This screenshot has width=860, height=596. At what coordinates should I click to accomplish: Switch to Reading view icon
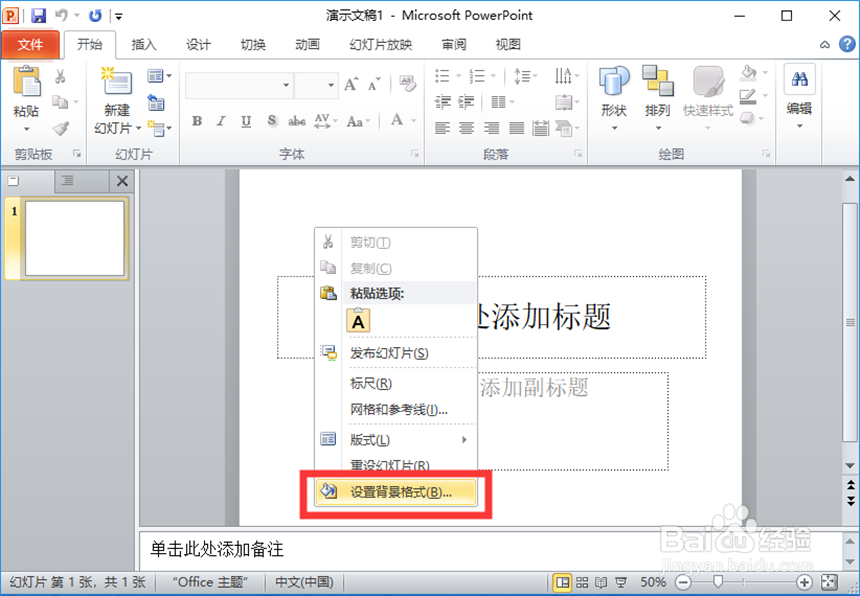601,582
